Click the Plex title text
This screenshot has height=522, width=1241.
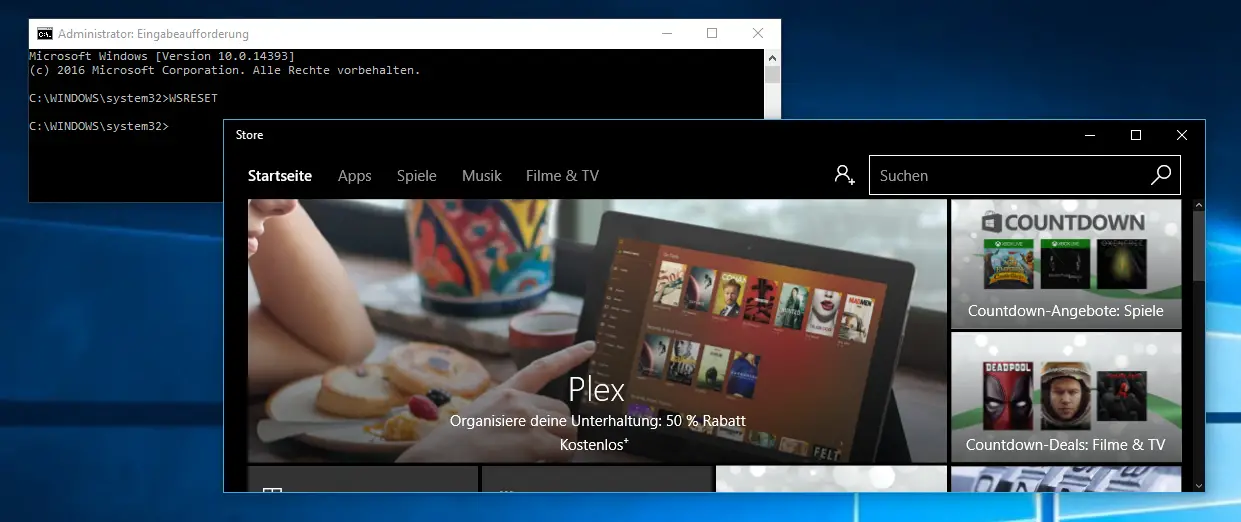point(597,389)
